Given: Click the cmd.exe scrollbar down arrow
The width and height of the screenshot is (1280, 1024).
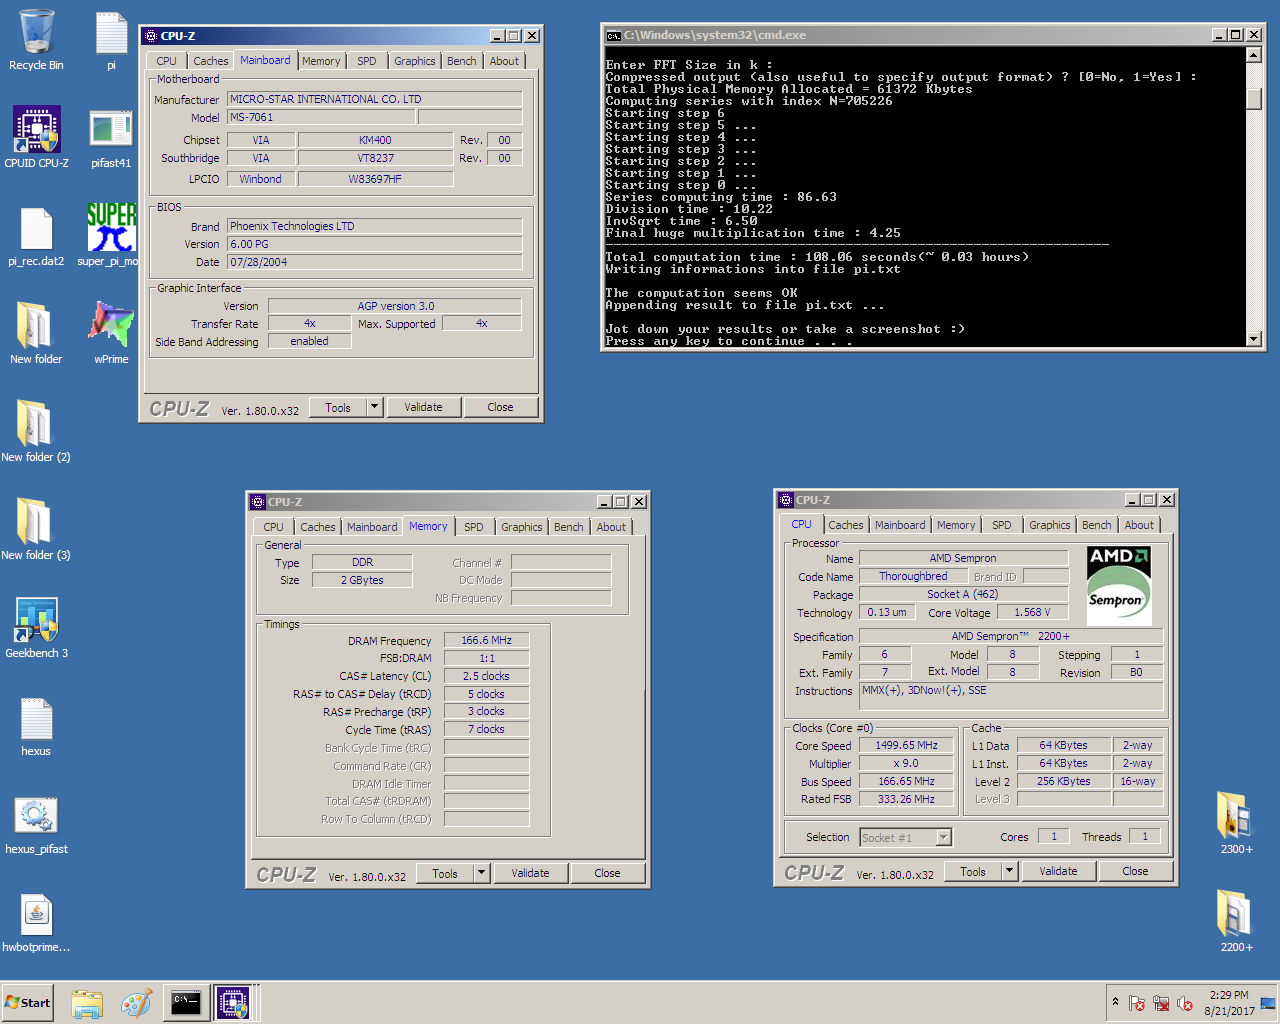Looking at the screenshot, I should tap(1254, 339).
